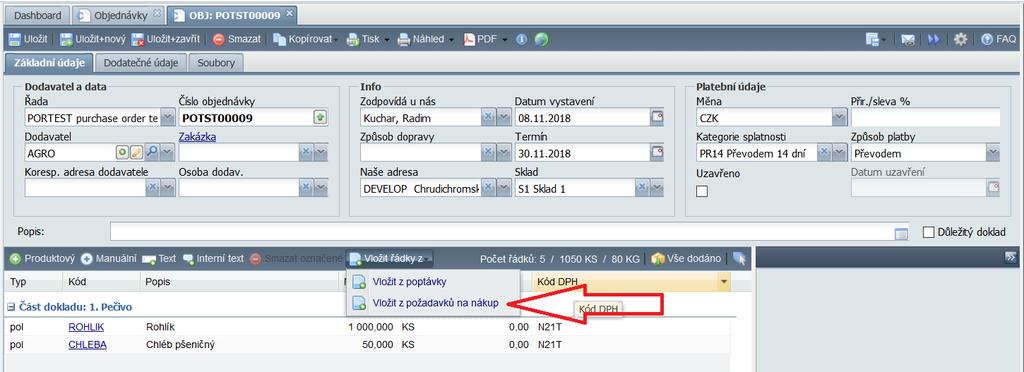Screen dimensions: 1024x372
Task: Expand the Způsob platby dropdown
Action: point(993,153)
